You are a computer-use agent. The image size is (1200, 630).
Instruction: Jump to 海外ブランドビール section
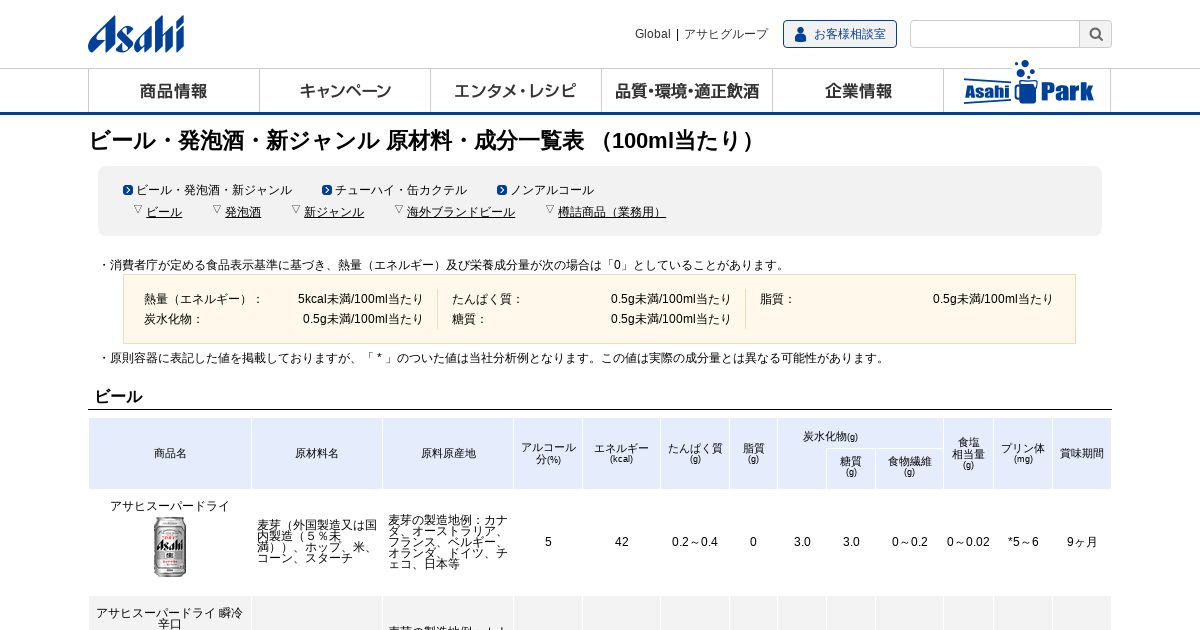pos(461,212)
